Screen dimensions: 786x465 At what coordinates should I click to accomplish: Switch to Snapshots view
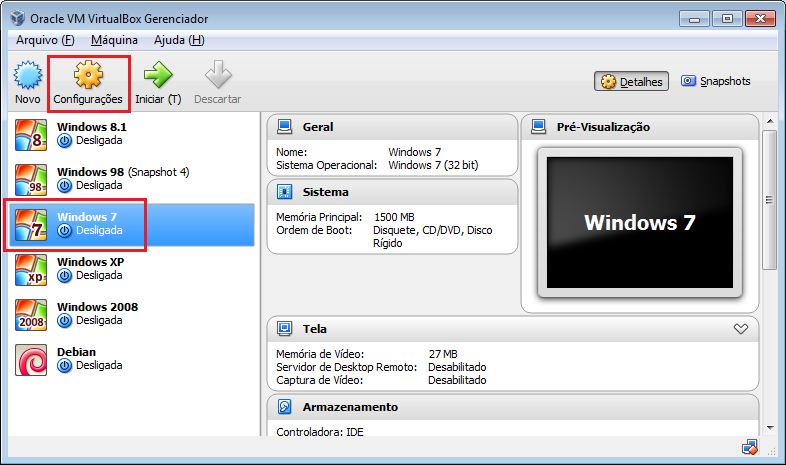click(x=716, y=81)
